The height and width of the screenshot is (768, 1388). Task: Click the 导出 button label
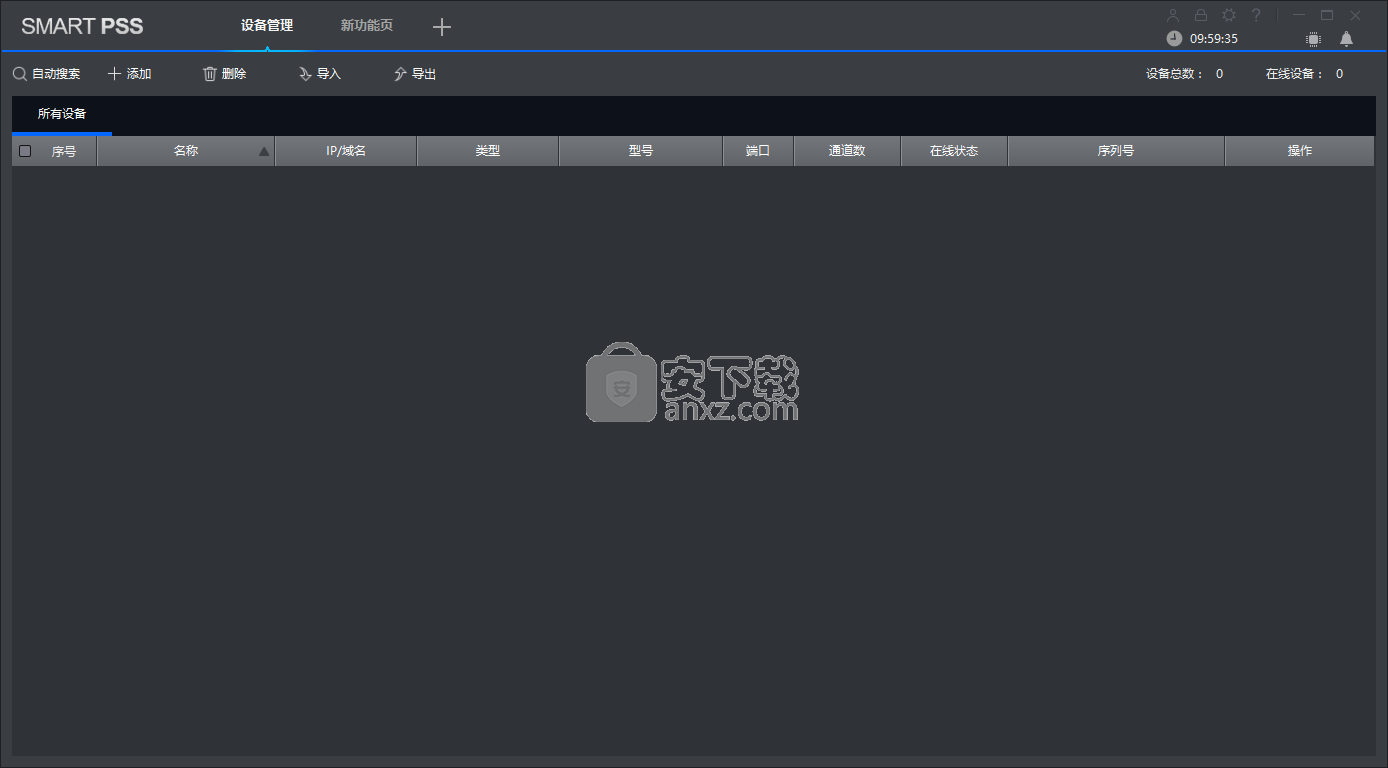click(424, 74)
